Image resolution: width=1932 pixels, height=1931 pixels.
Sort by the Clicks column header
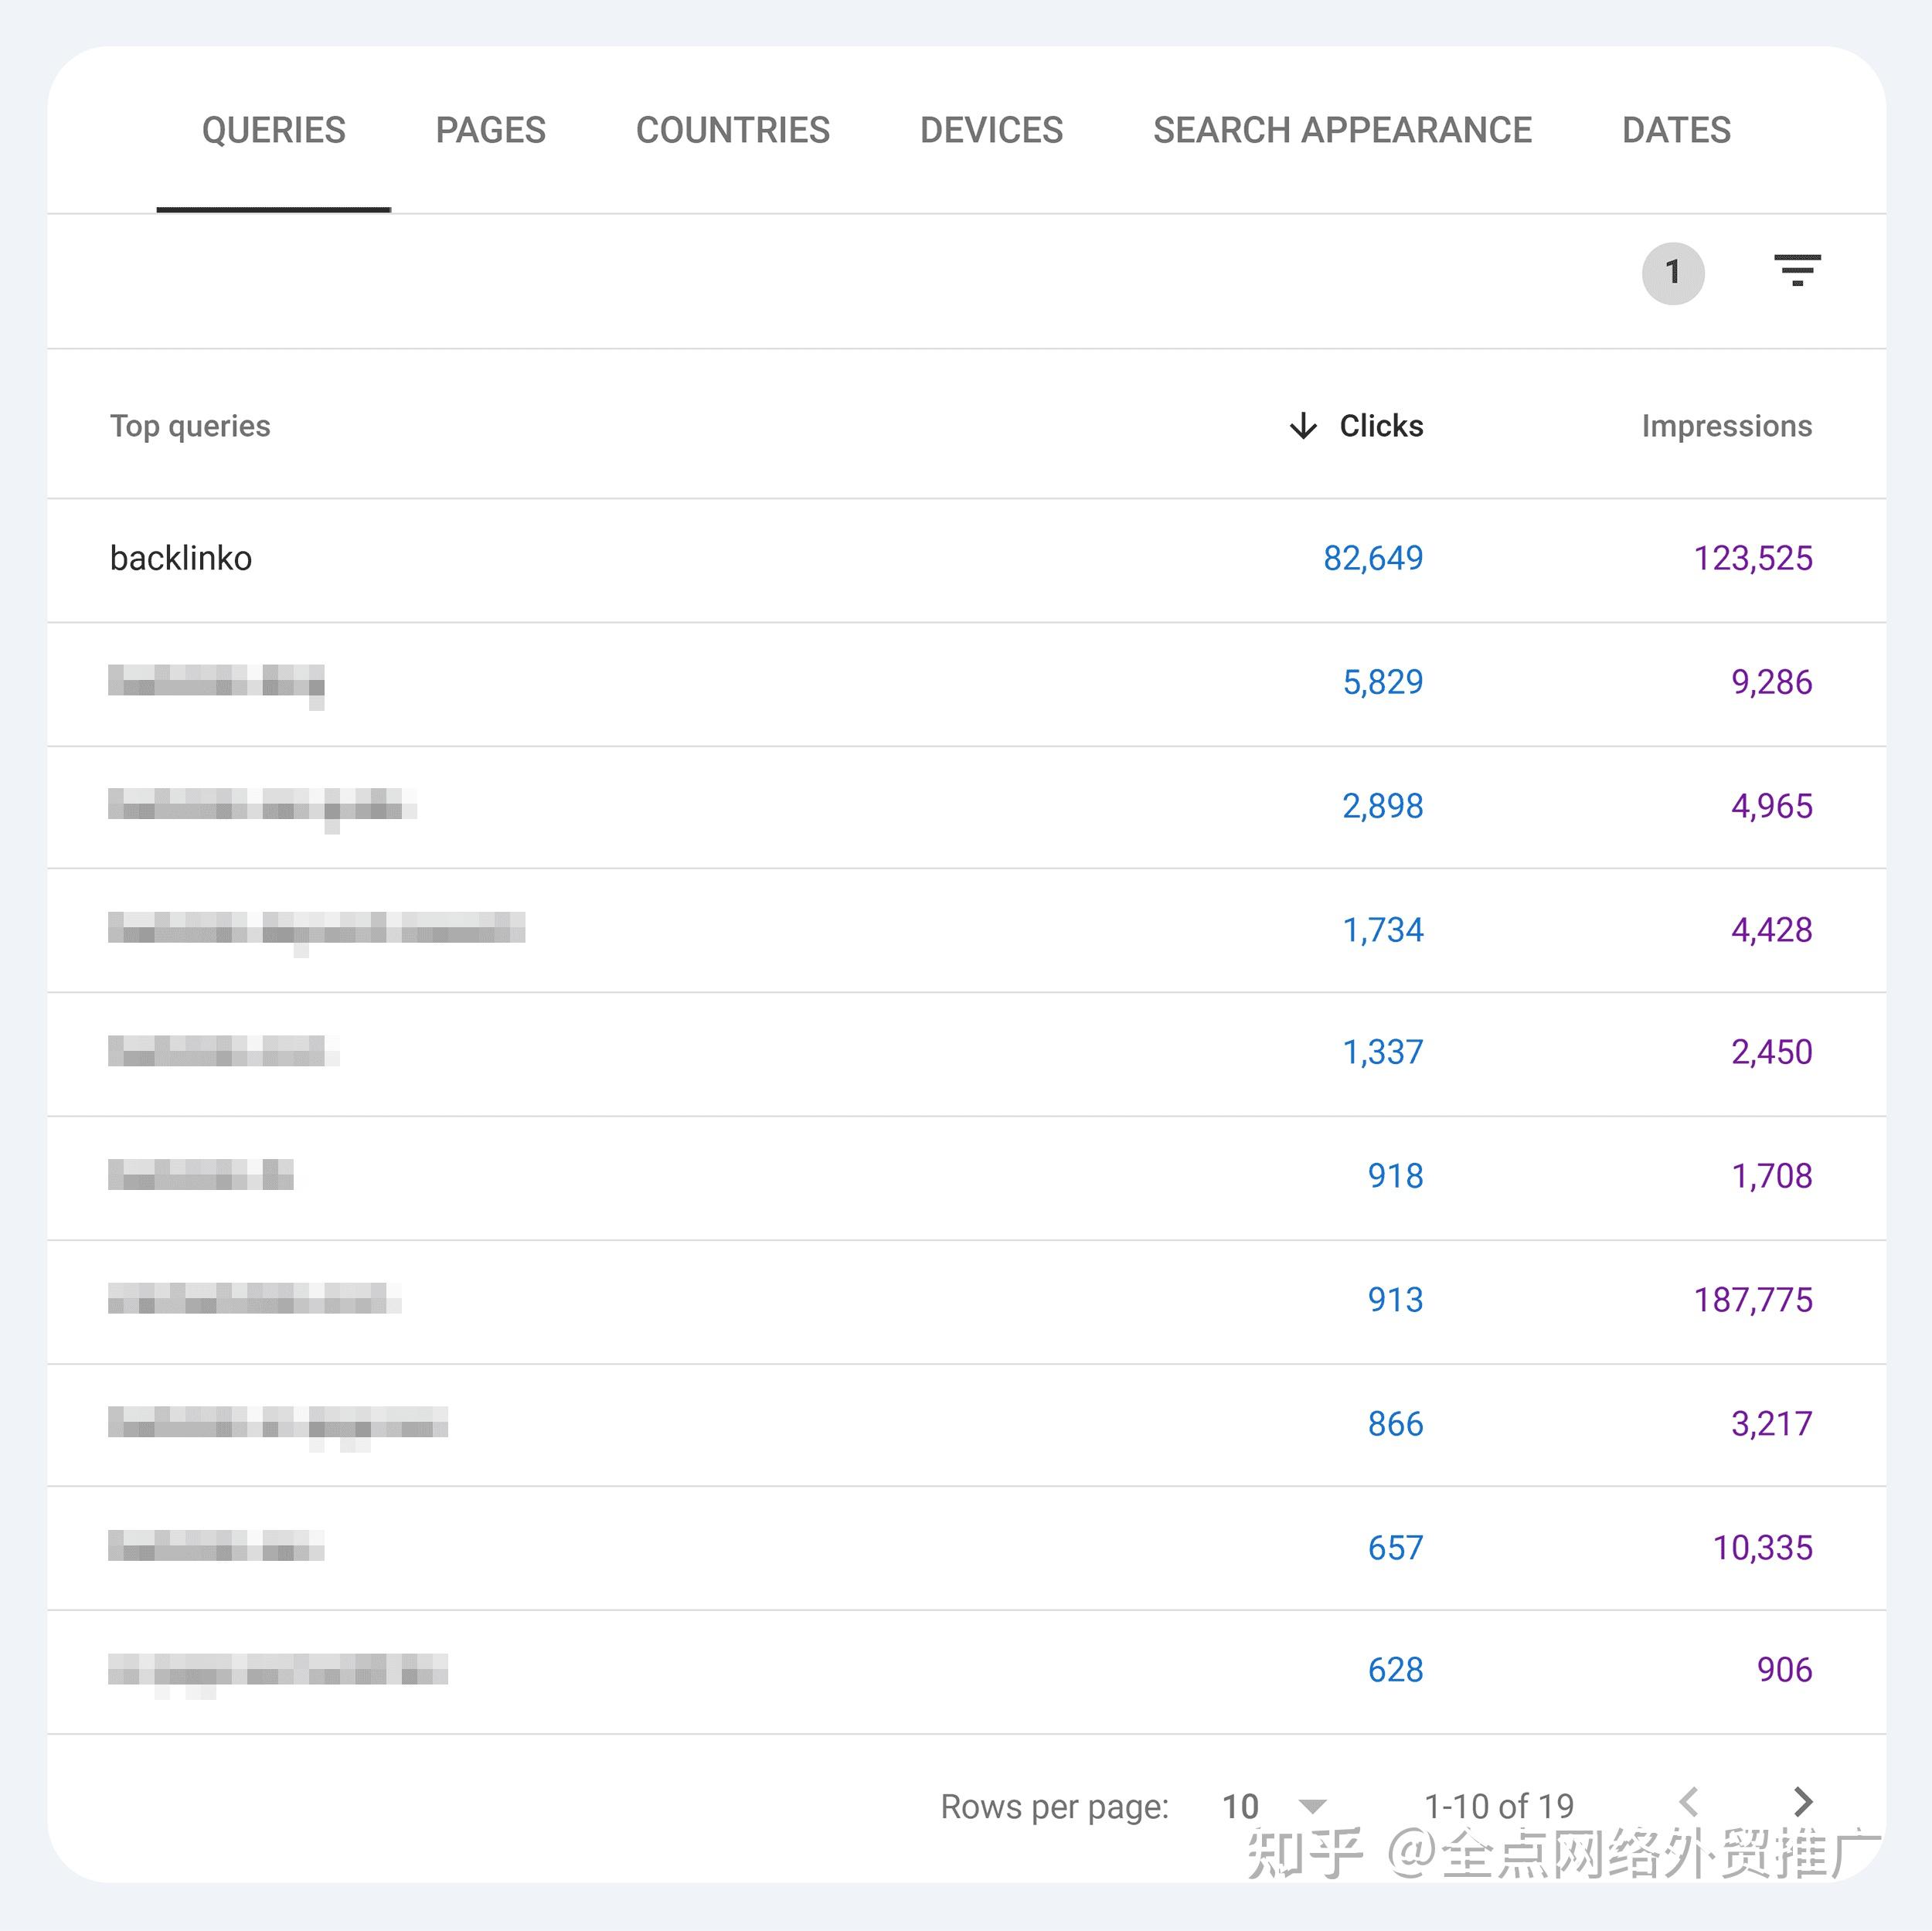(x=1381, y=426)
